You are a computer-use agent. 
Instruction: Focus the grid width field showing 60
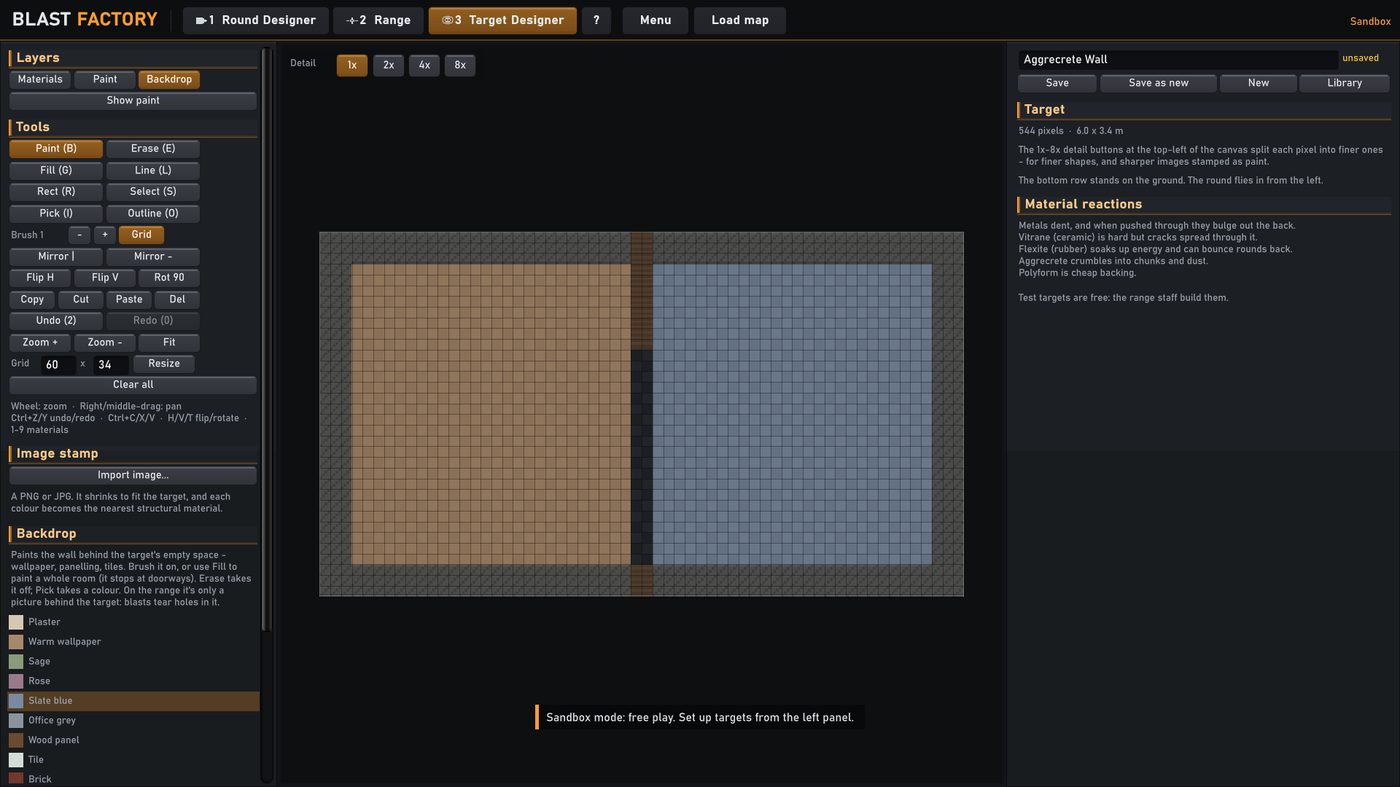click(x=58, y=365)
